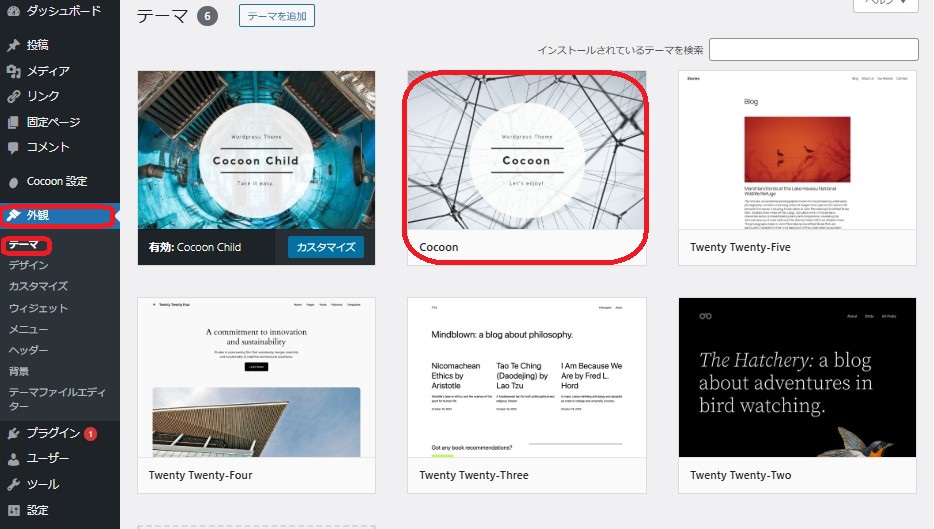Open the ヘルプ dropdown at top right
934x529 pixels.
coord(884,4)
